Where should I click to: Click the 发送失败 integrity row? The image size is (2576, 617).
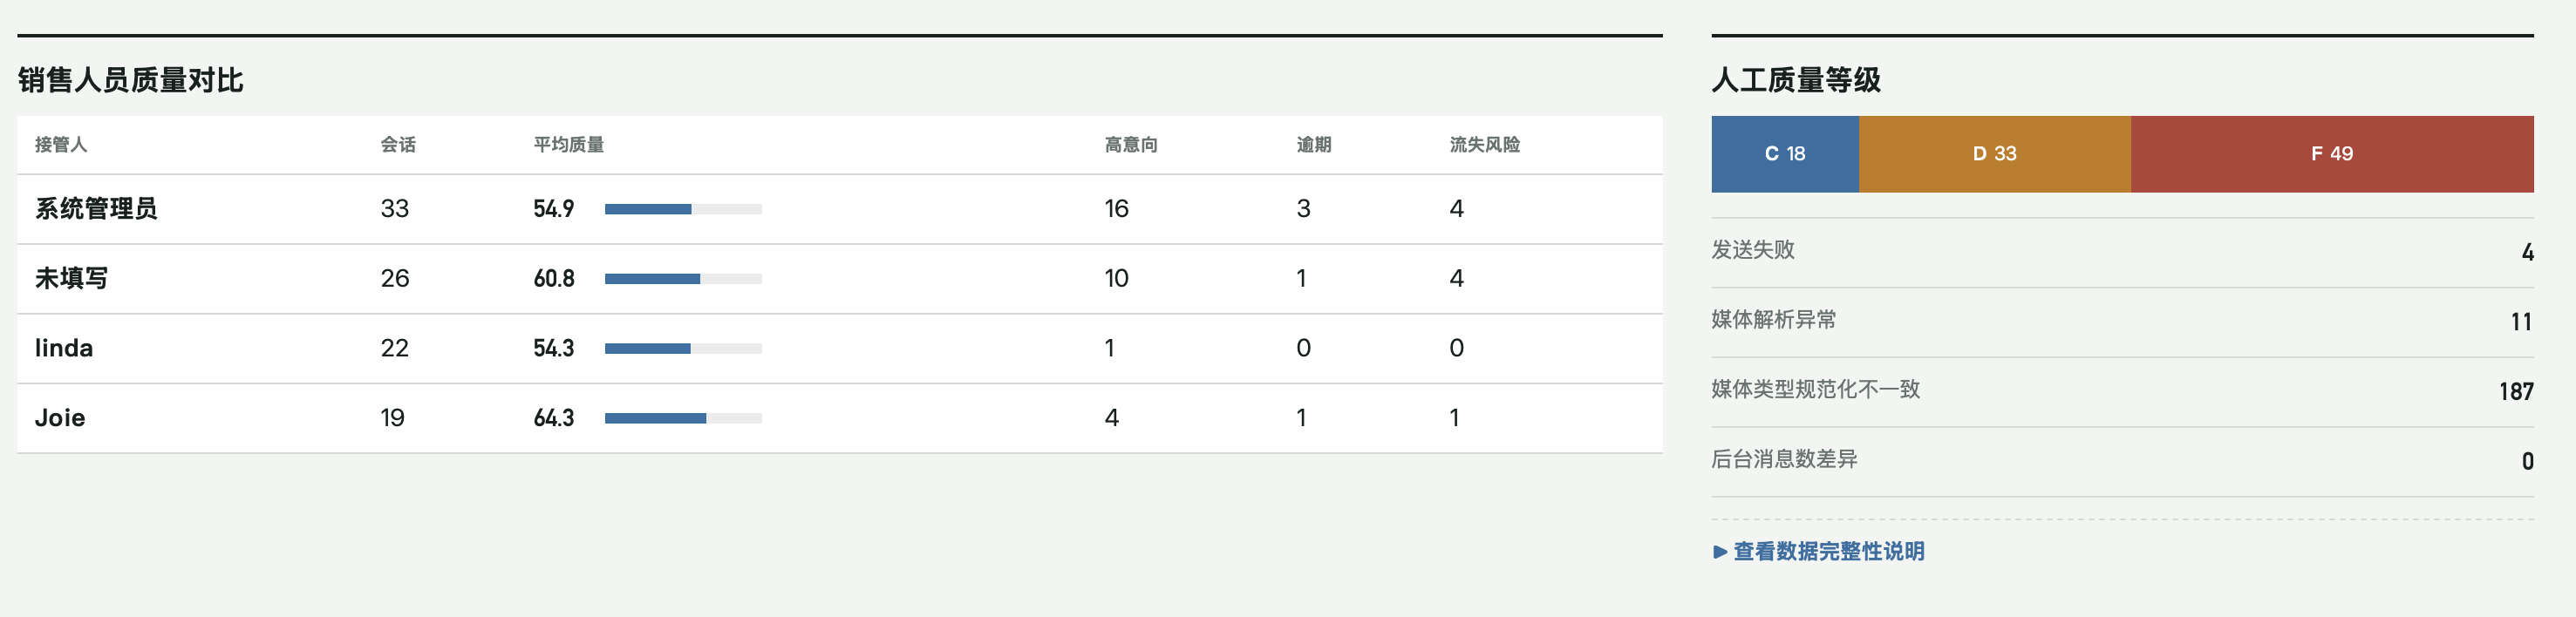pos(2122,252)
